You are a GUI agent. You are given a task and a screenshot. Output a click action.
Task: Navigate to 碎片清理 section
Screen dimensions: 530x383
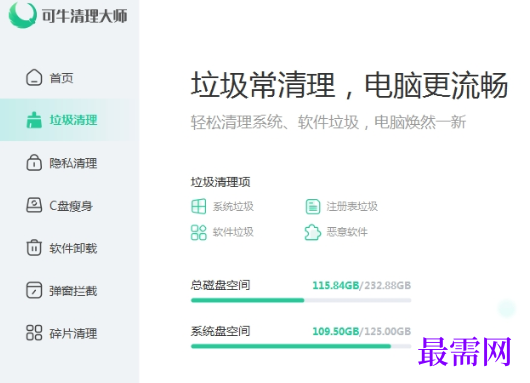point(69,333)
